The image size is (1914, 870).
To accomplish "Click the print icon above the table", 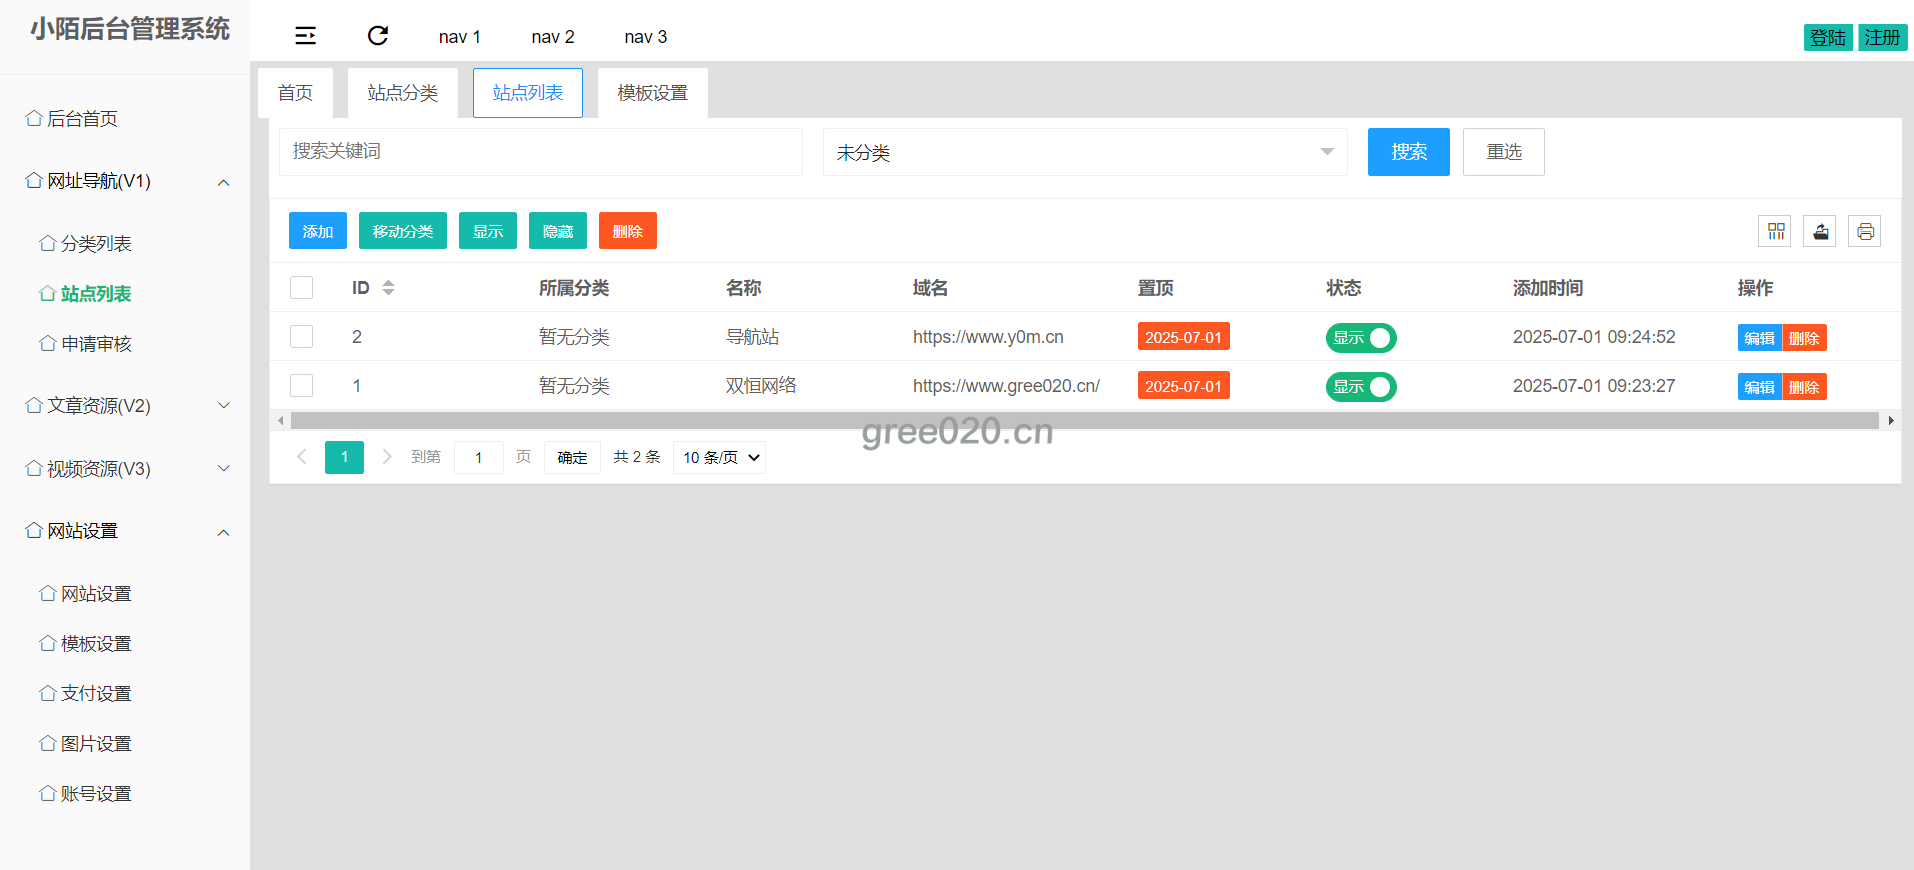I will click(1865, 231).
